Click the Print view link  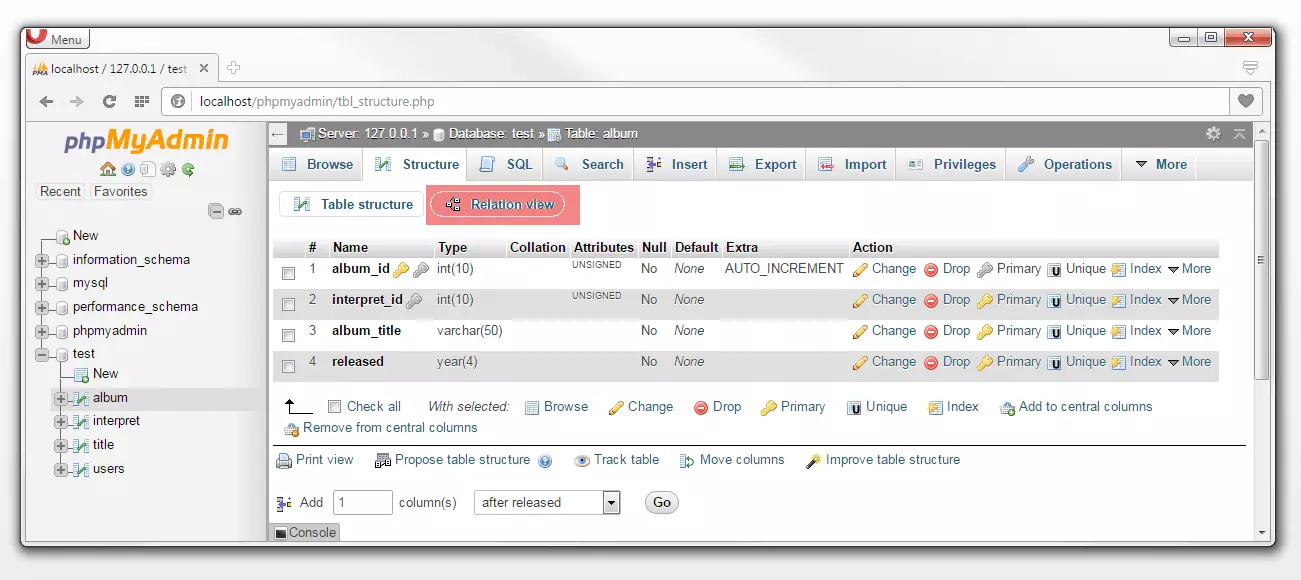pyautogui.click(x=315, y=461)
